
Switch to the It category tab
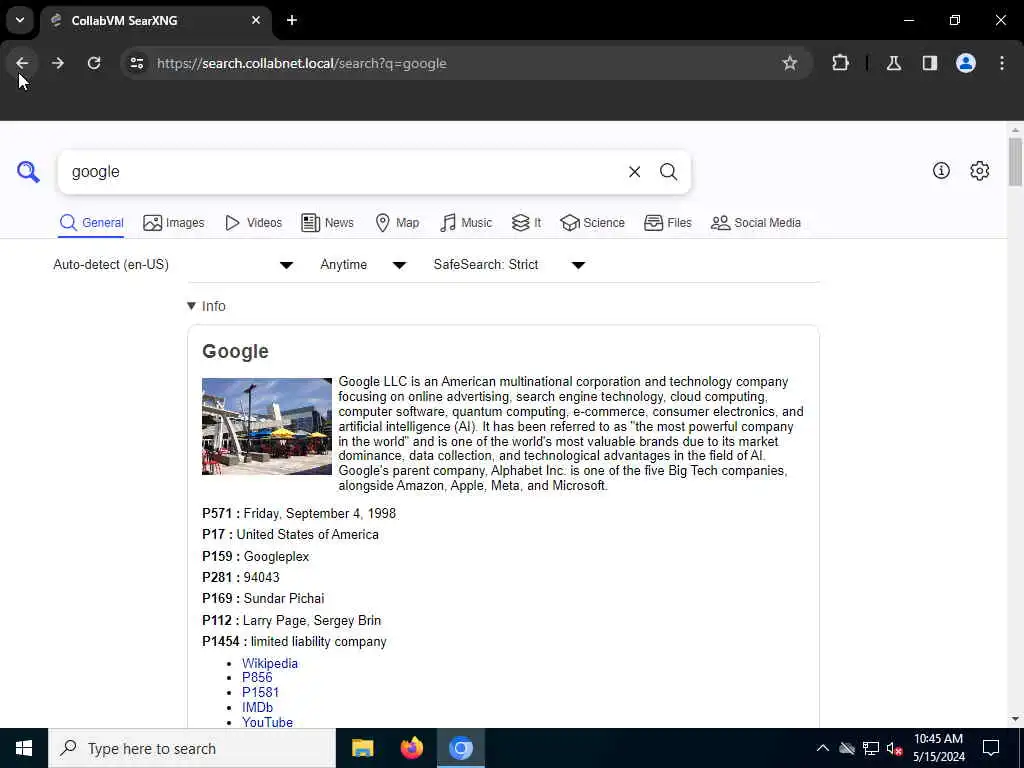click(526, 223)
